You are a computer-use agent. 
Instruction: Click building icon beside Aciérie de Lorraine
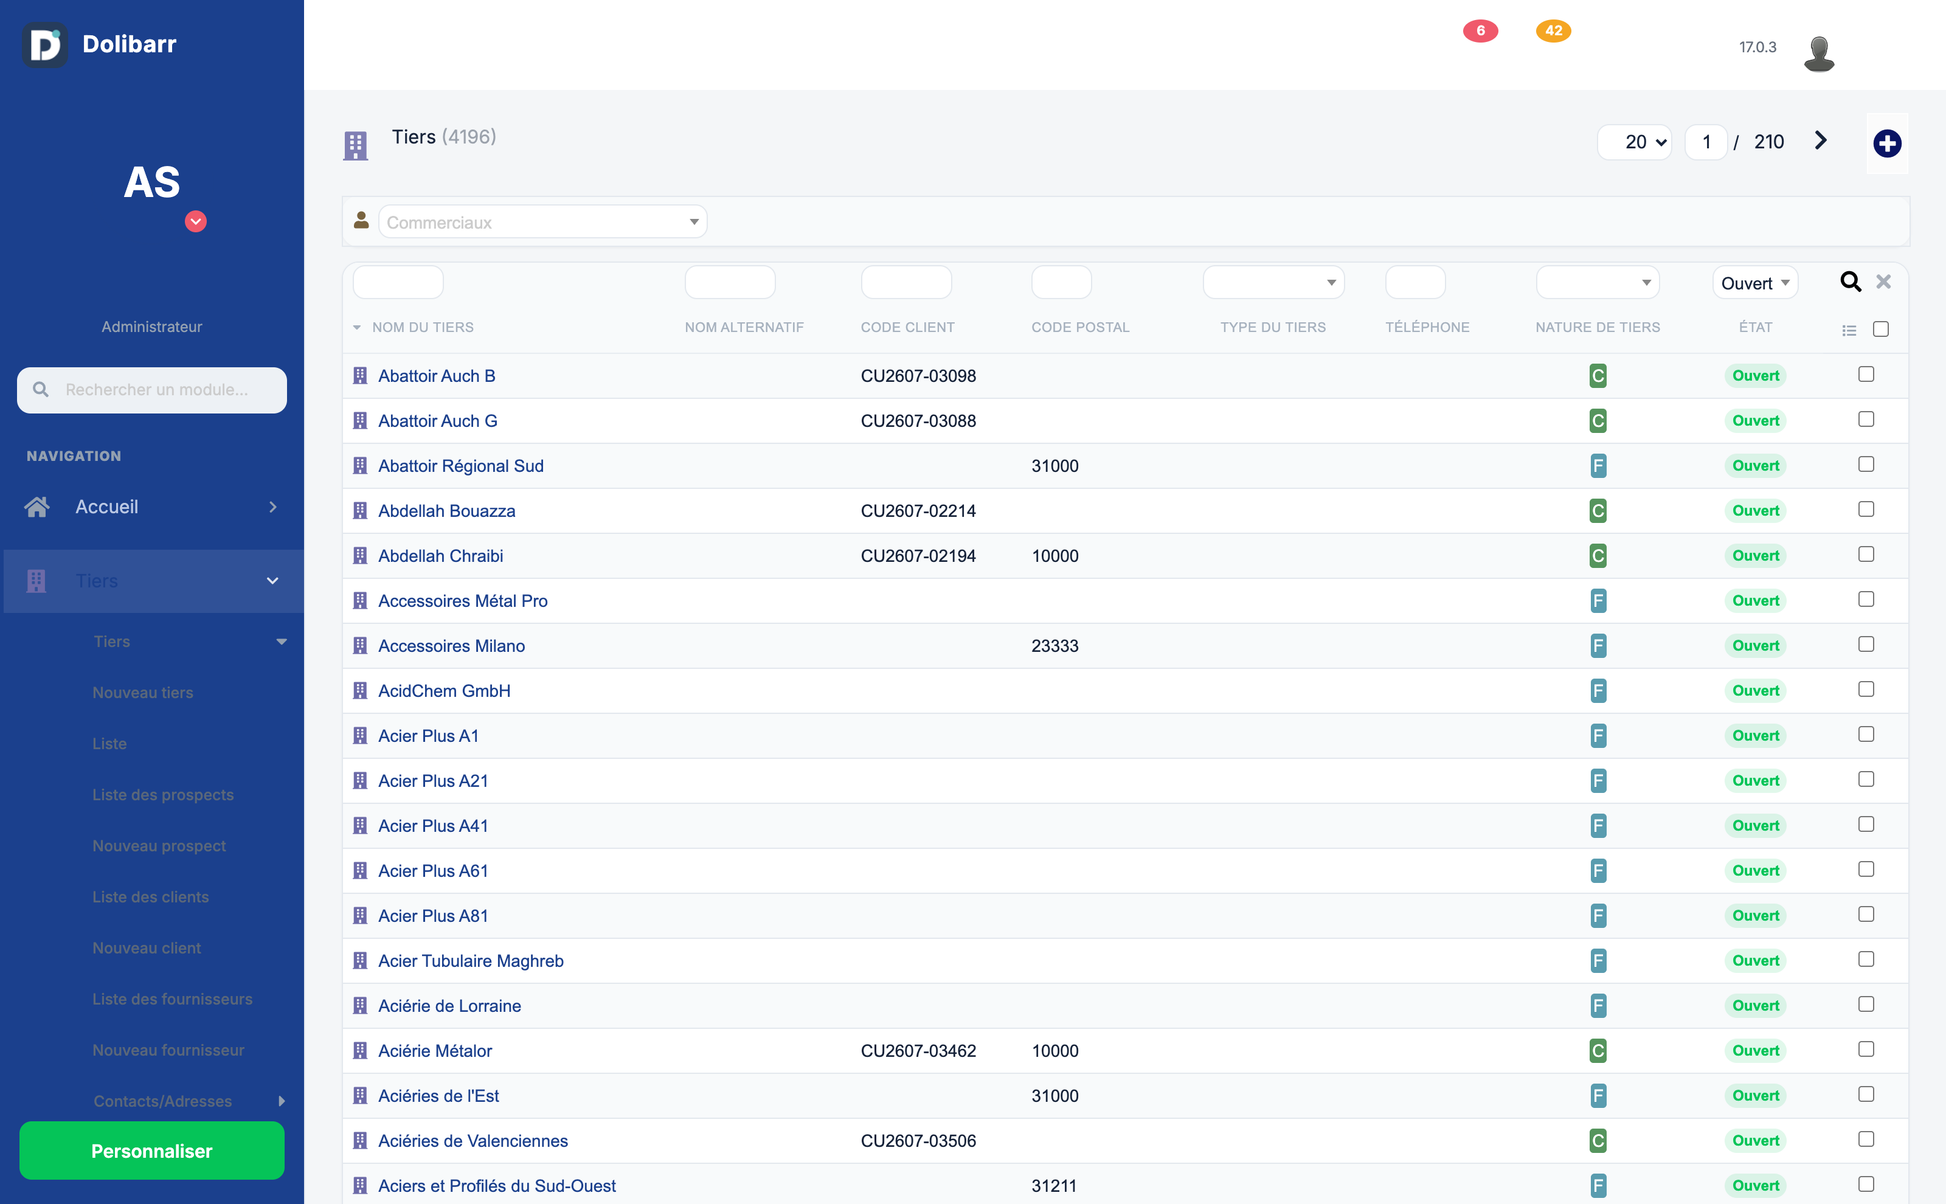click(x=360, y=1006)
